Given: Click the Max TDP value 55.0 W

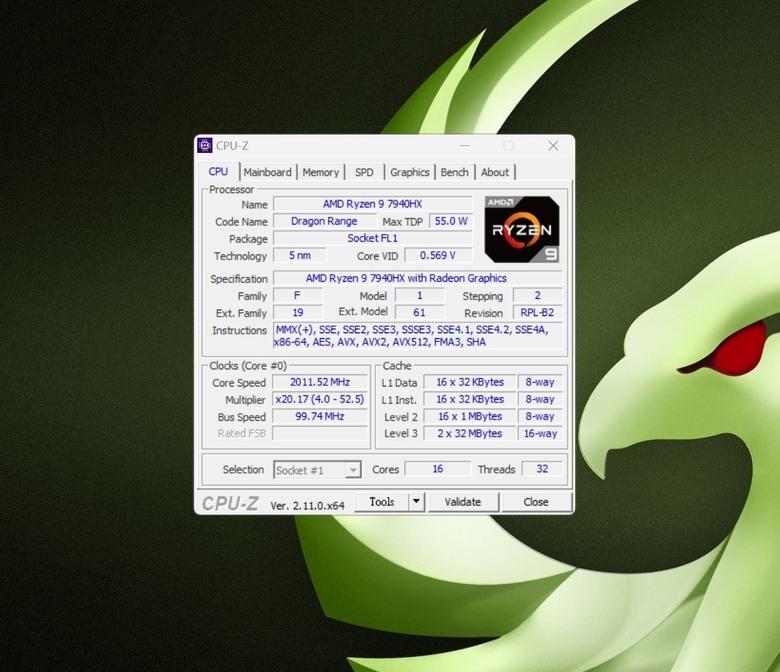Looking at the screenshot, I should (x=451, y=221).
